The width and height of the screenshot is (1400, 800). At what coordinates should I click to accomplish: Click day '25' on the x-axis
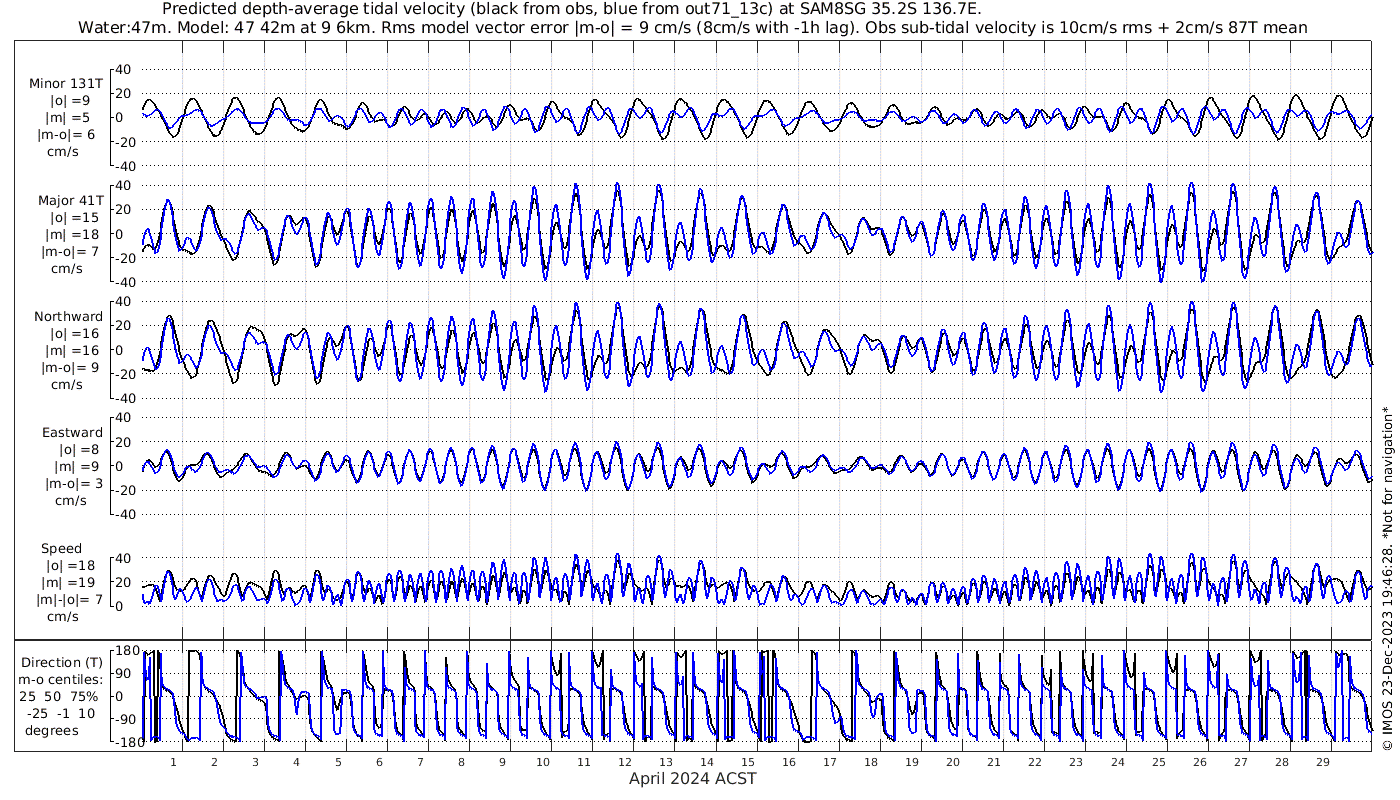(1158, 762)
